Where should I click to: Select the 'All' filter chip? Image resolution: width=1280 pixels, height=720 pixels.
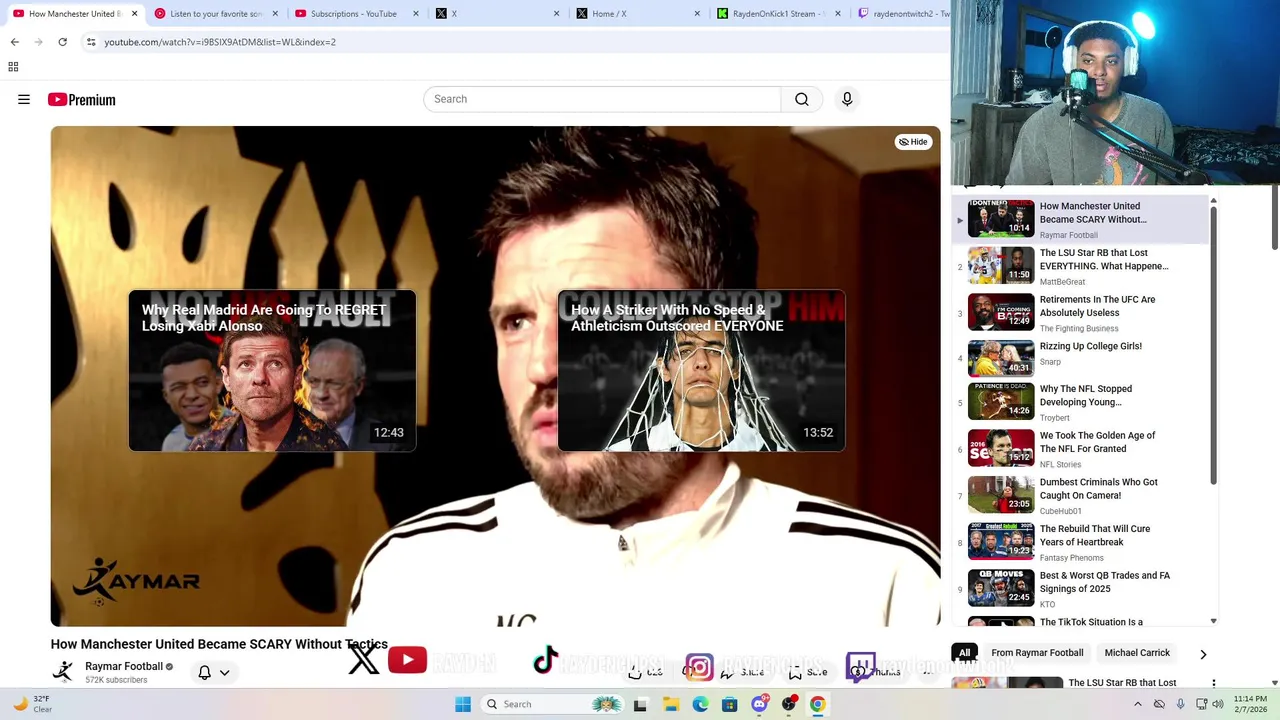964,653
